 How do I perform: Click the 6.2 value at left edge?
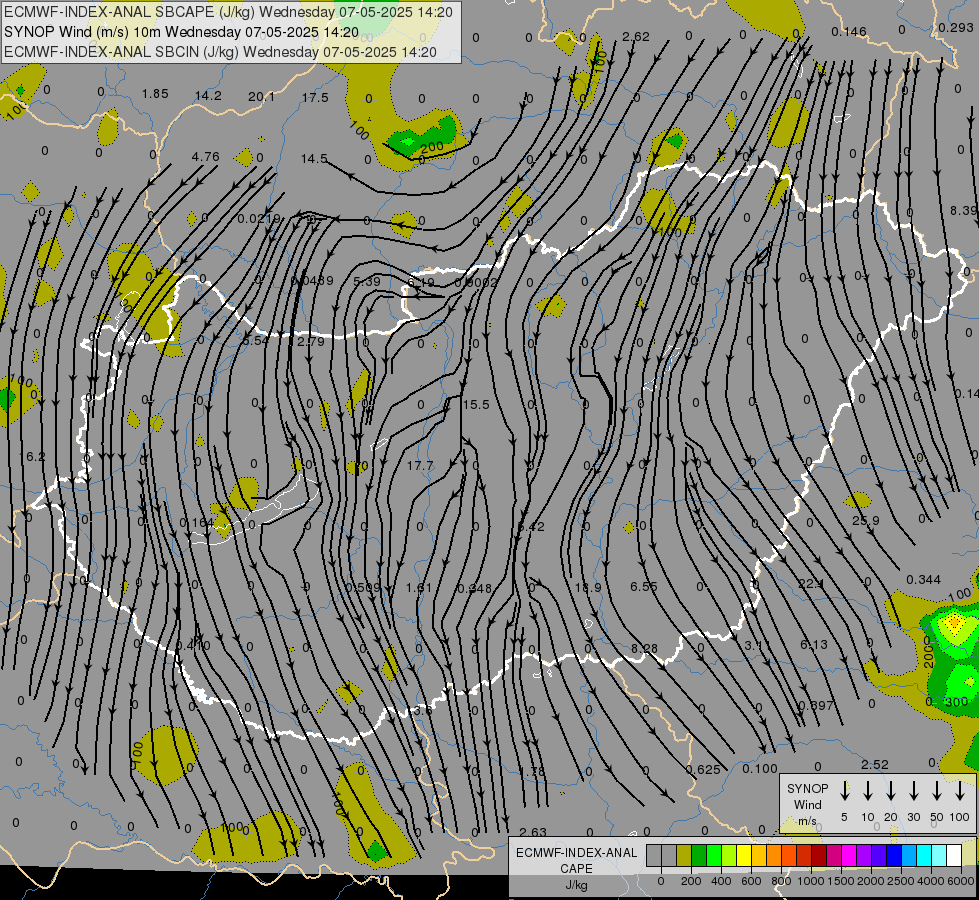point(36,457)
